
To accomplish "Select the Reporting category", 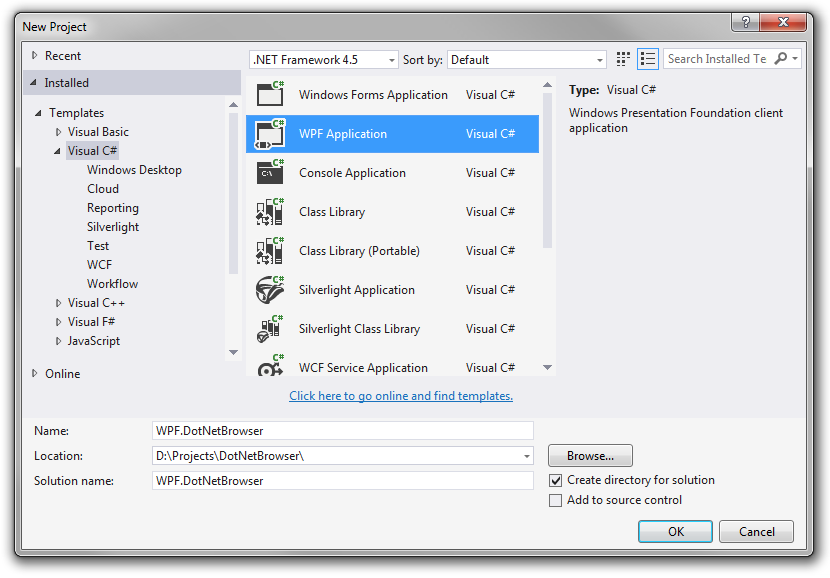I will click(113, 208).
